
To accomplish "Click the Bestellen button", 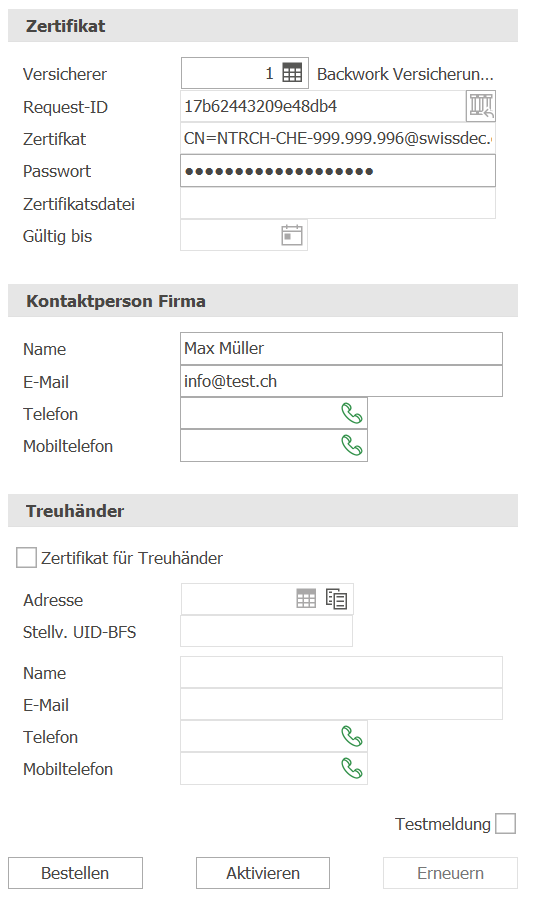I will pyautogui.click(x=75, y=873).
